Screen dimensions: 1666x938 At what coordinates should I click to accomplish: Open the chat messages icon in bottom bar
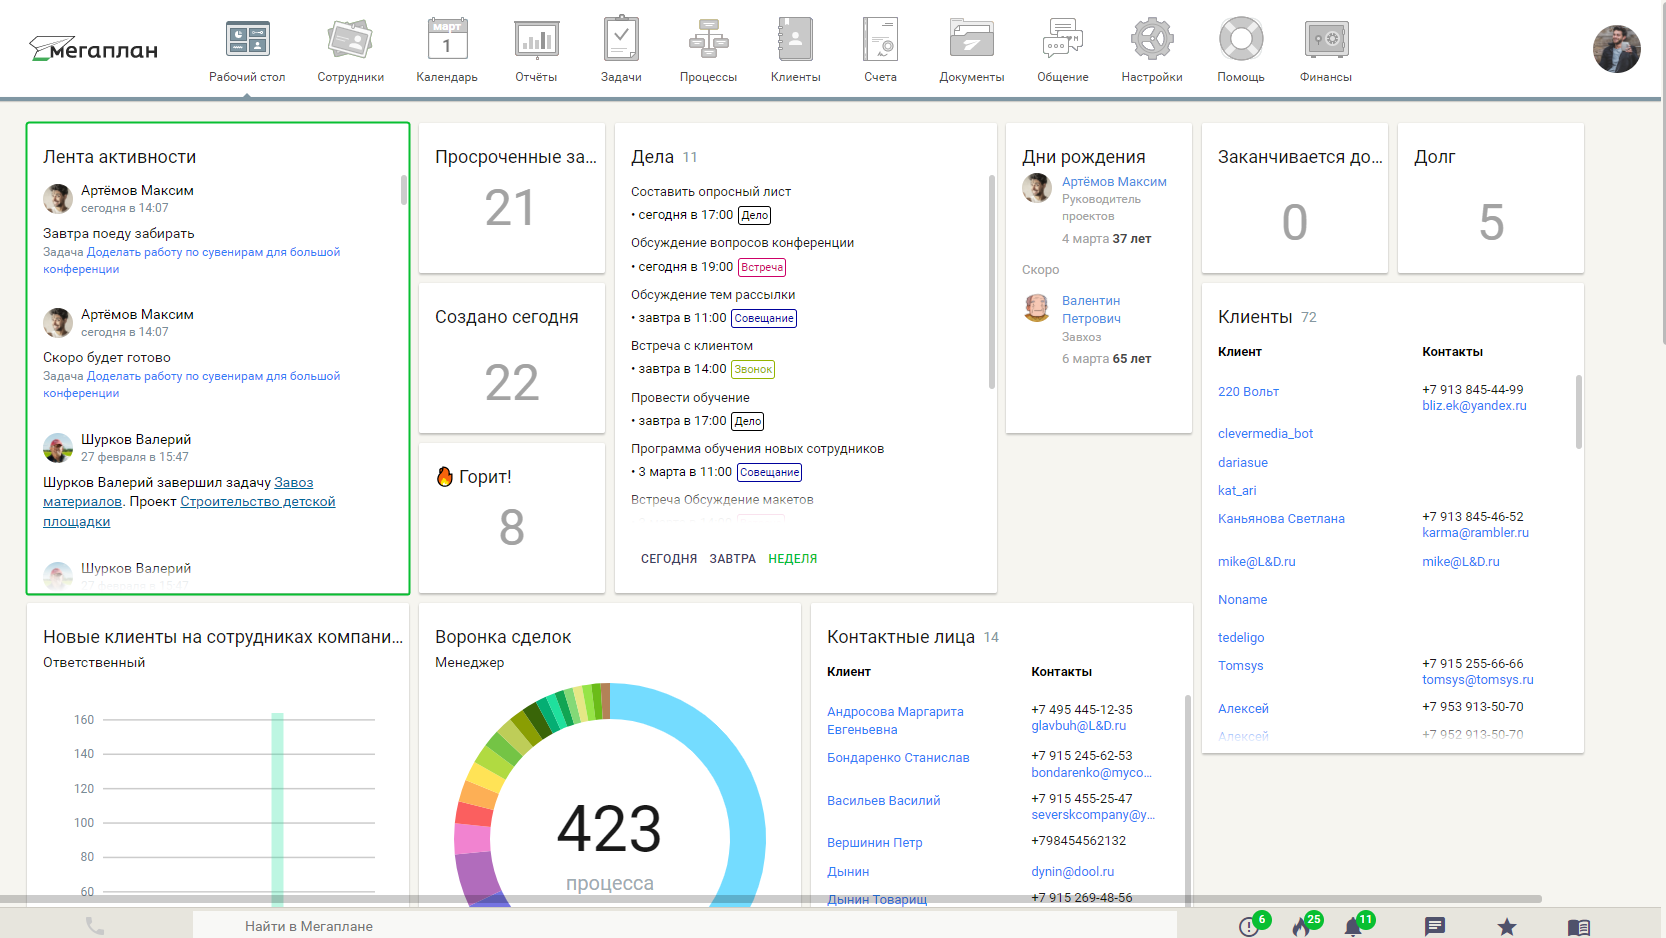[1435, 926]
